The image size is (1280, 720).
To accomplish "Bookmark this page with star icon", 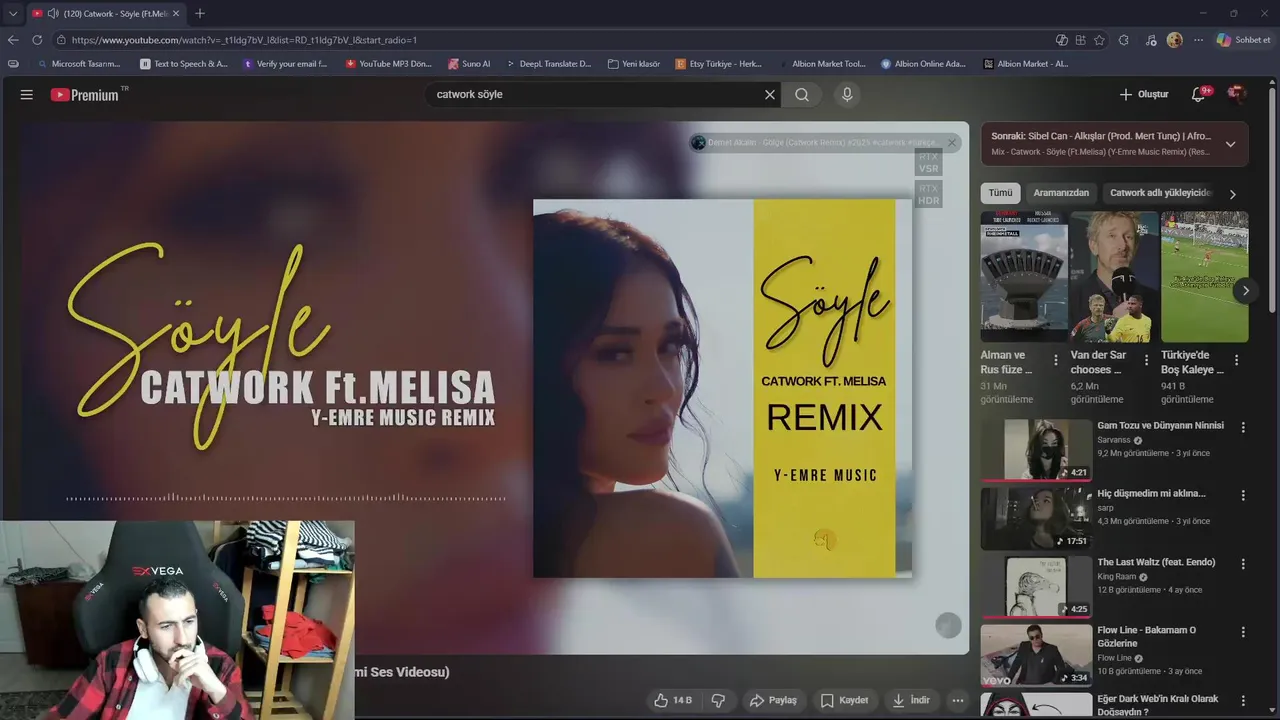I will 1099,40.
